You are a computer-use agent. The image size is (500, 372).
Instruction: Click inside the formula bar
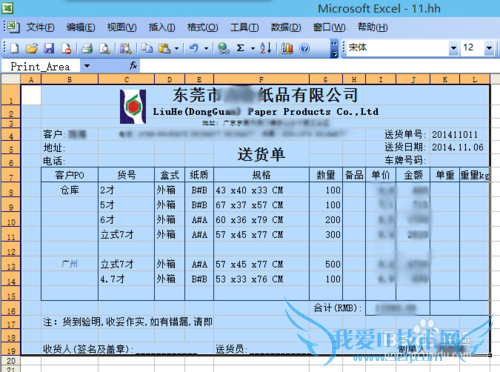click(x=319, y=66)
